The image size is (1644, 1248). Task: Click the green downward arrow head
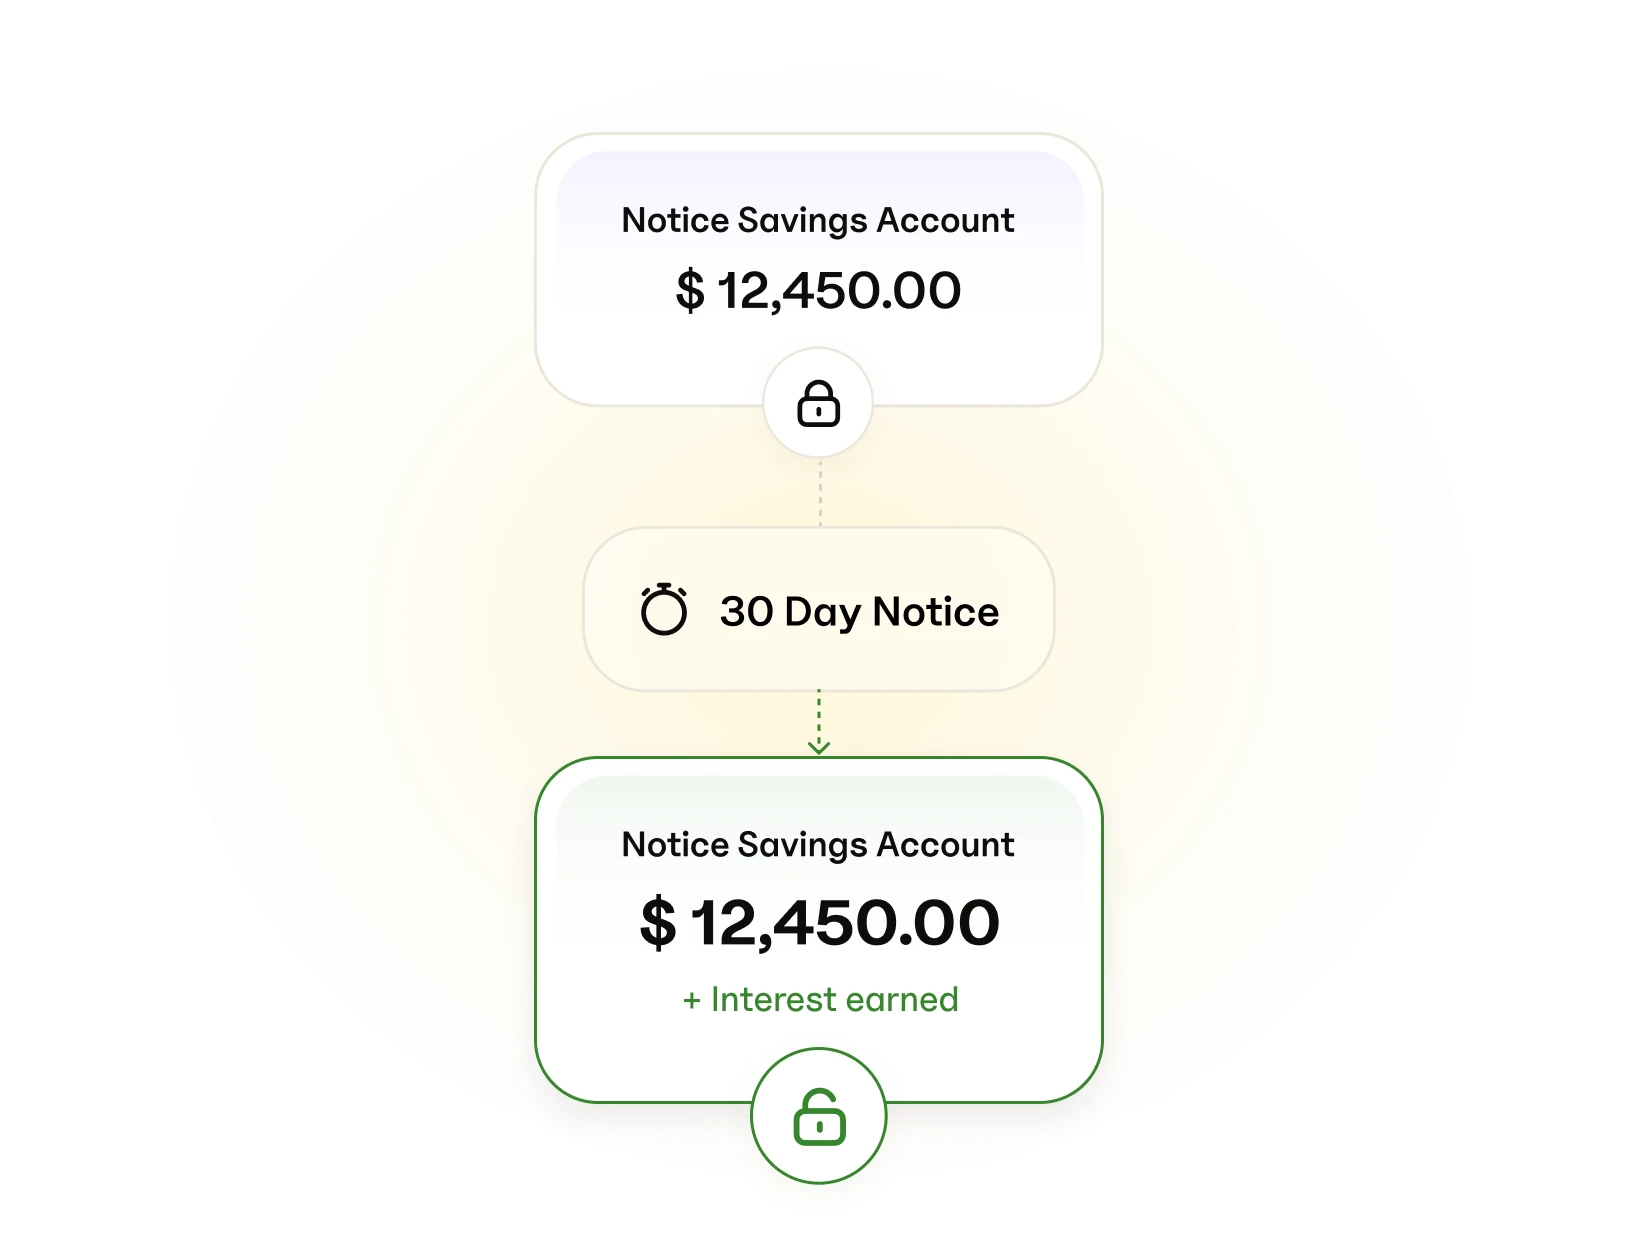(819, 746)
